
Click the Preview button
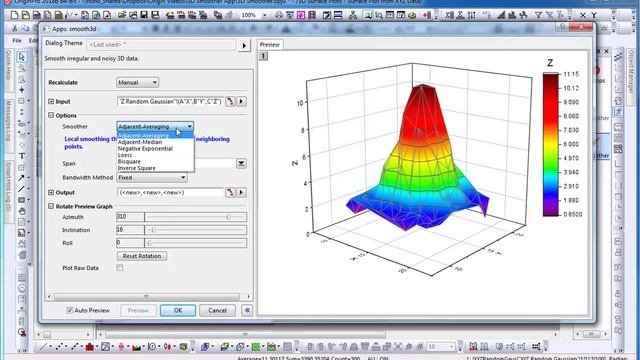click(138, 310)
